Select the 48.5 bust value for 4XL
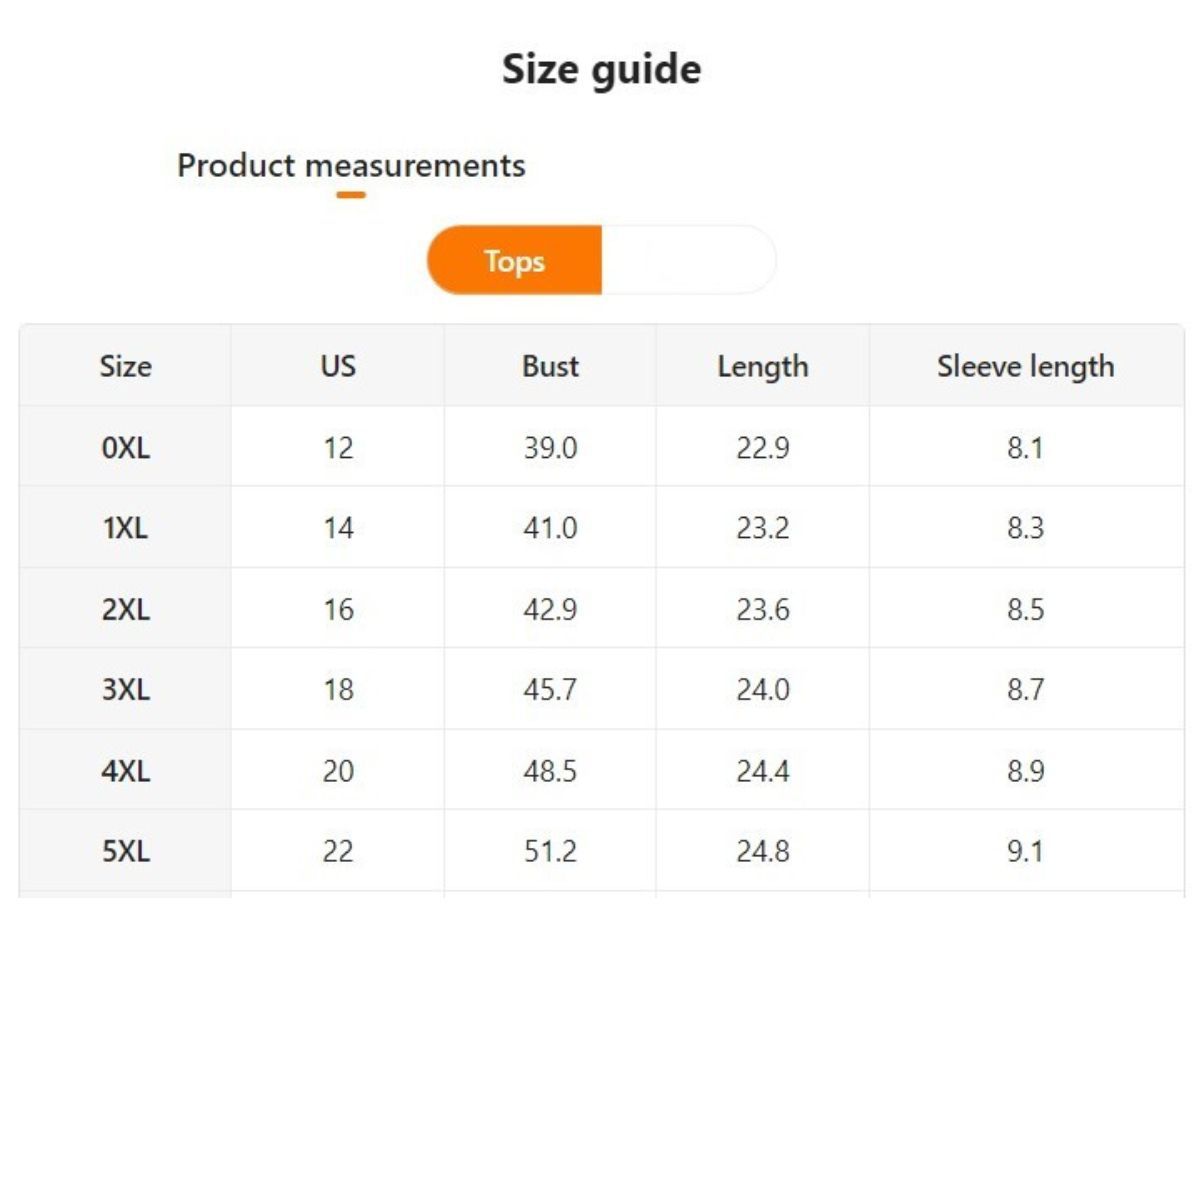This screenshot has width=1200, height=1200. (x=550, y=771)
